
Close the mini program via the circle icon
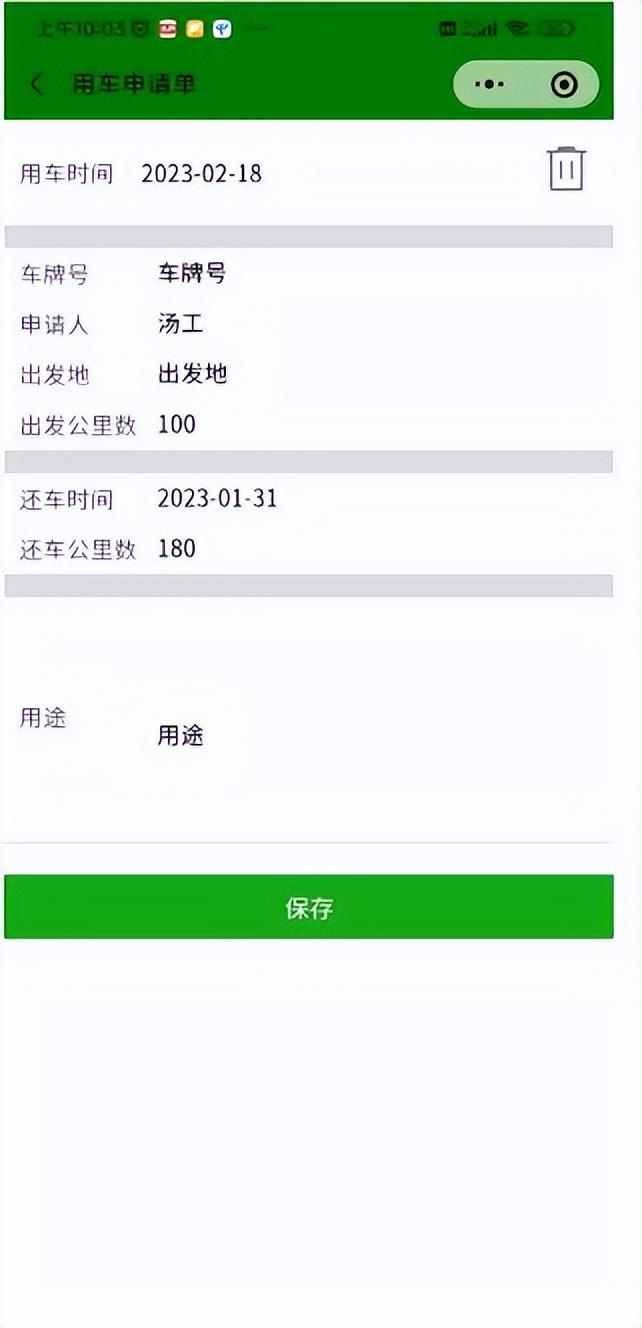564,84
